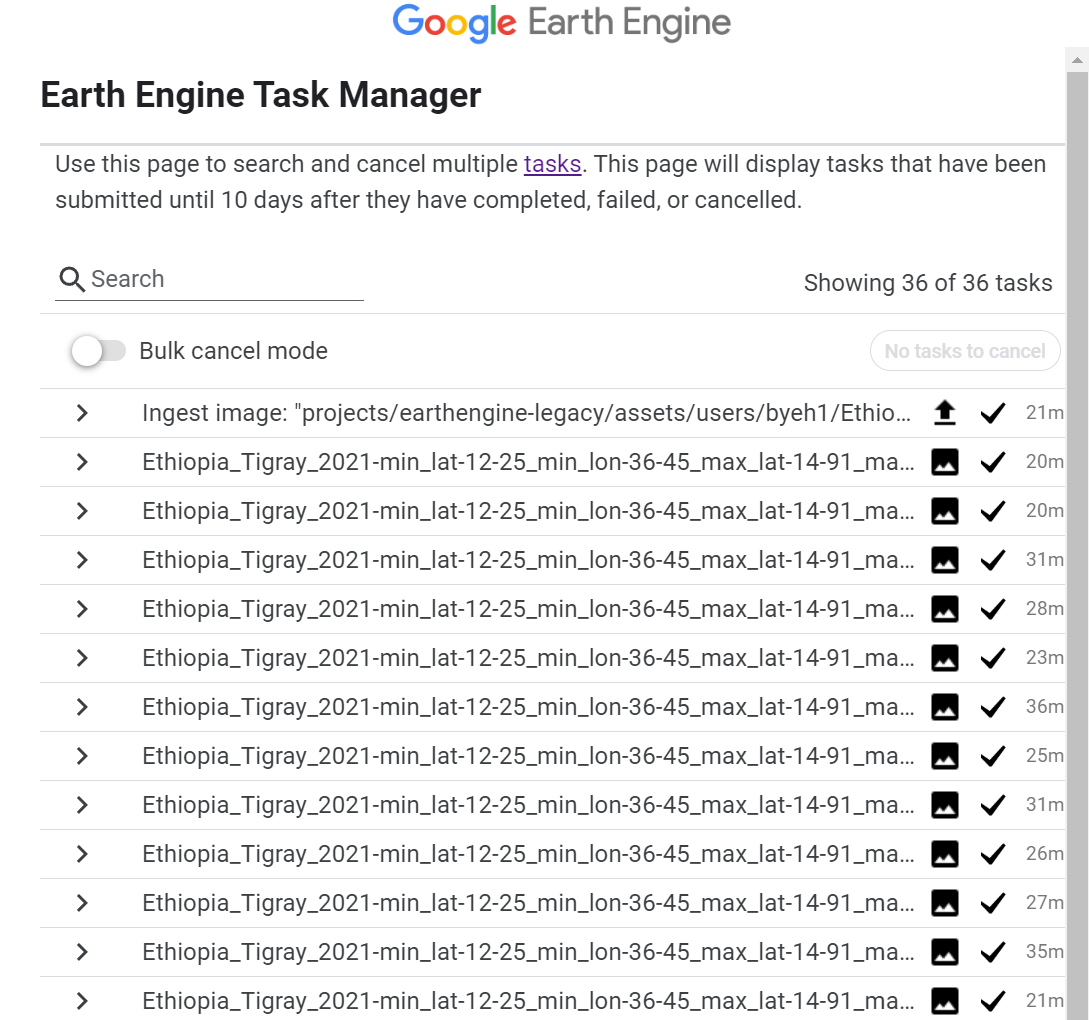Click the image icon on the Ethiopia_Tigray 21m row
The height and width of the screenshot is (1020, 1089).
[x=945, y=1001]
